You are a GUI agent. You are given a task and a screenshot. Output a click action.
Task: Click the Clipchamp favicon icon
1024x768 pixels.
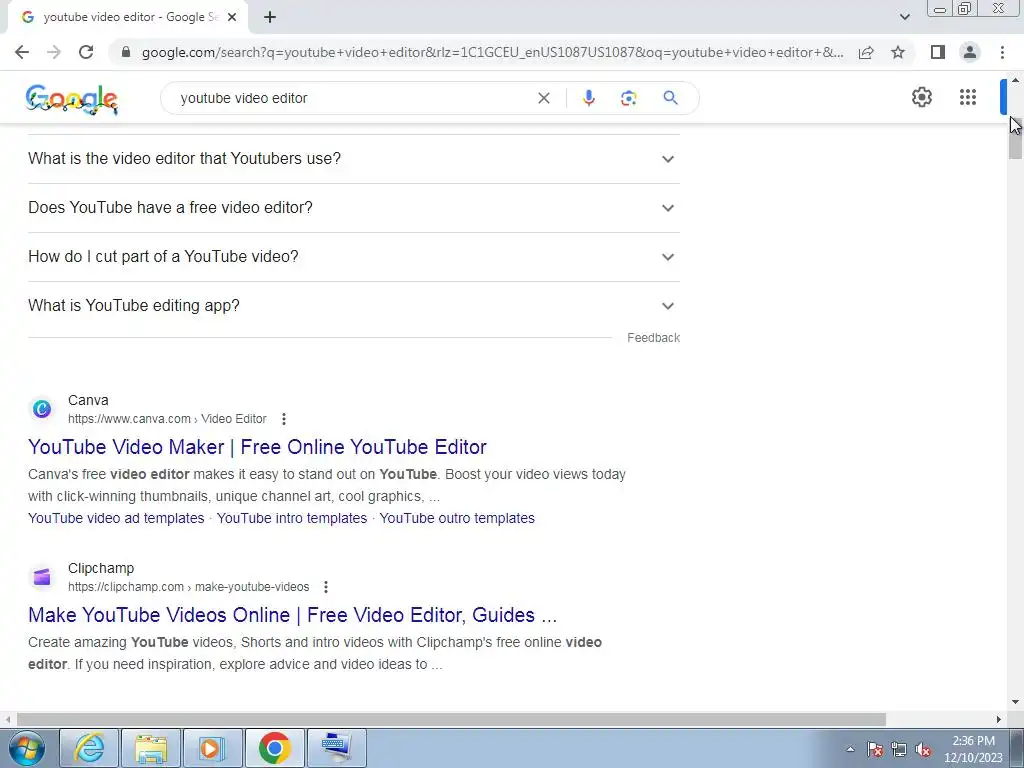42,577
